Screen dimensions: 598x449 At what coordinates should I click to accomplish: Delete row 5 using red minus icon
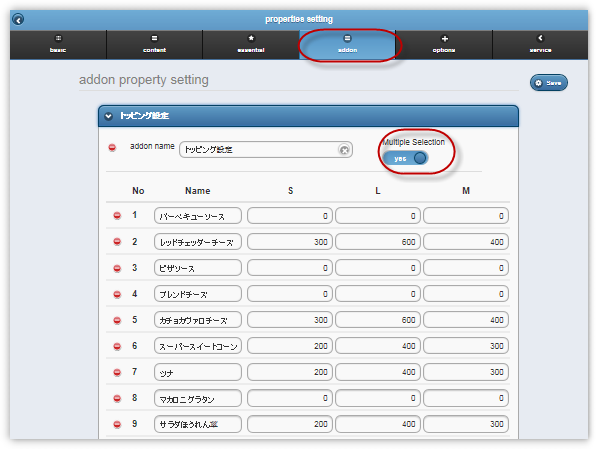(117, 320)
